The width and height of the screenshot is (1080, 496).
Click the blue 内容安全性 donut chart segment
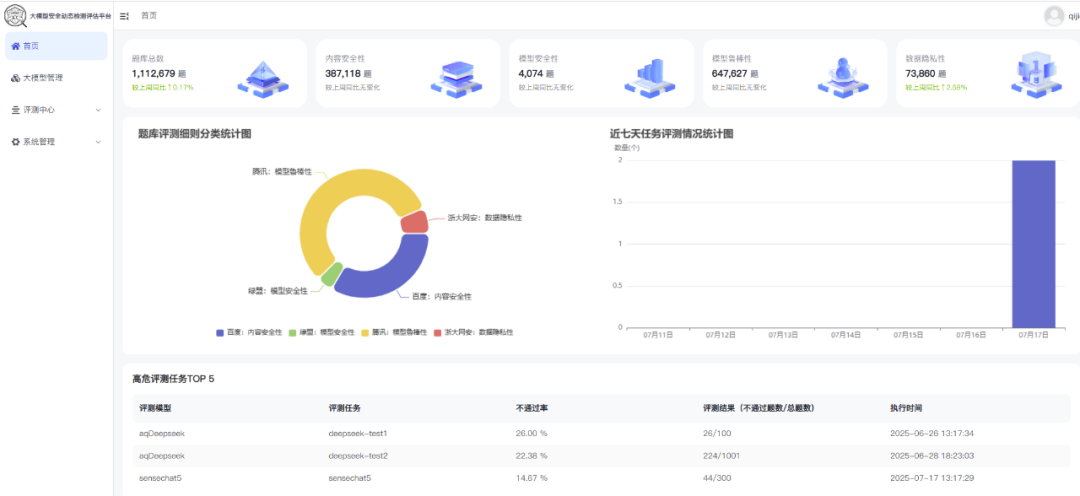tap(385, 275)
